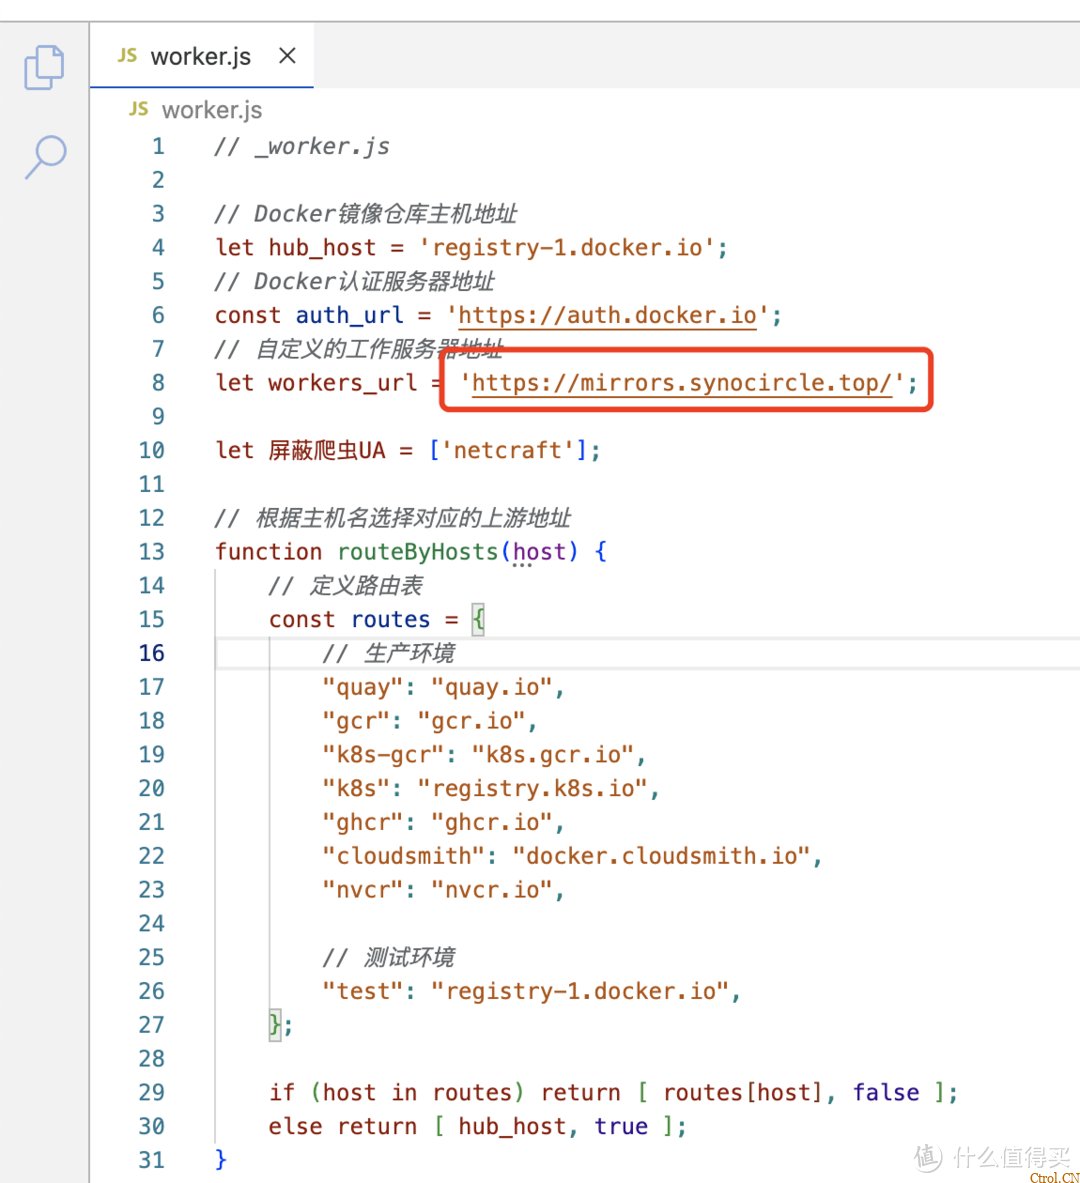1080x1183 pixels.
Task: Open the https://mirrors.synocircle.top/ link
Action: (x=681, y=383)
